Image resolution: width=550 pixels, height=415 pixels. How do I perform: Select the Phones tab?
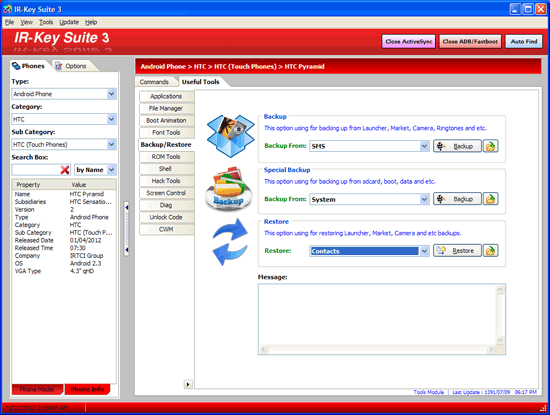(29, 66)
